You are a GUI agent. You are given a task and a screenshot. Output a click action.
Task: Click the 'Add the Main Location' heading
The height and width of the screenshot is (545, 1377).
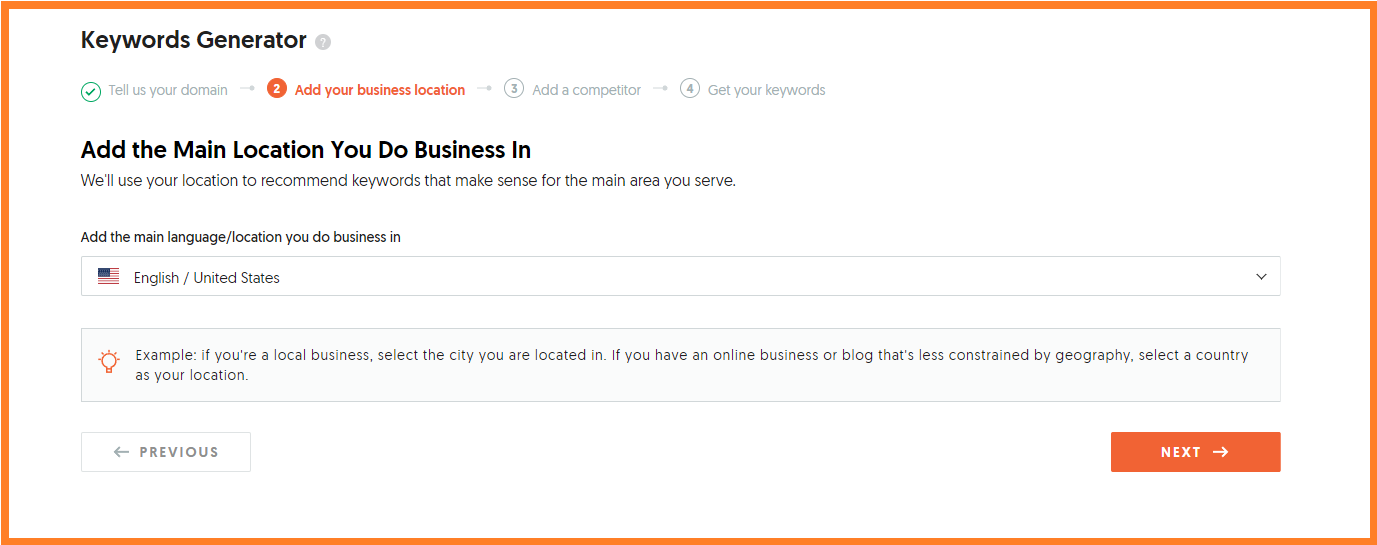pos(306,150)
